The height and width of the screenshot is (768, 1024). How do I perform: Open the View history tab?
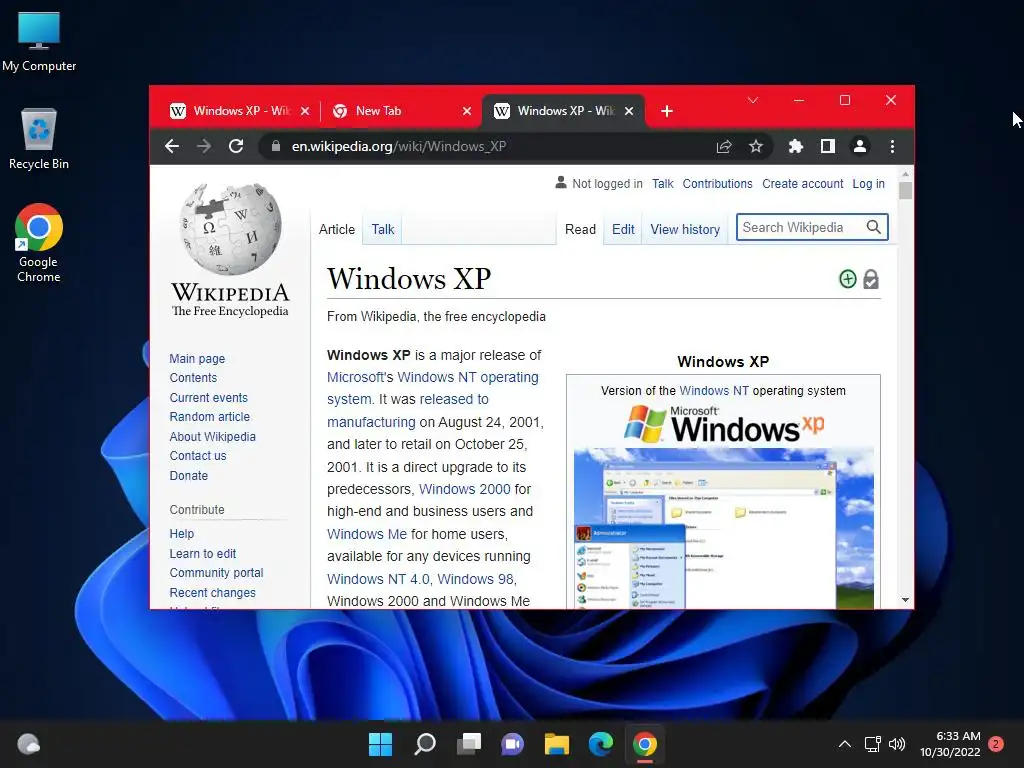[x=685, y=229]
